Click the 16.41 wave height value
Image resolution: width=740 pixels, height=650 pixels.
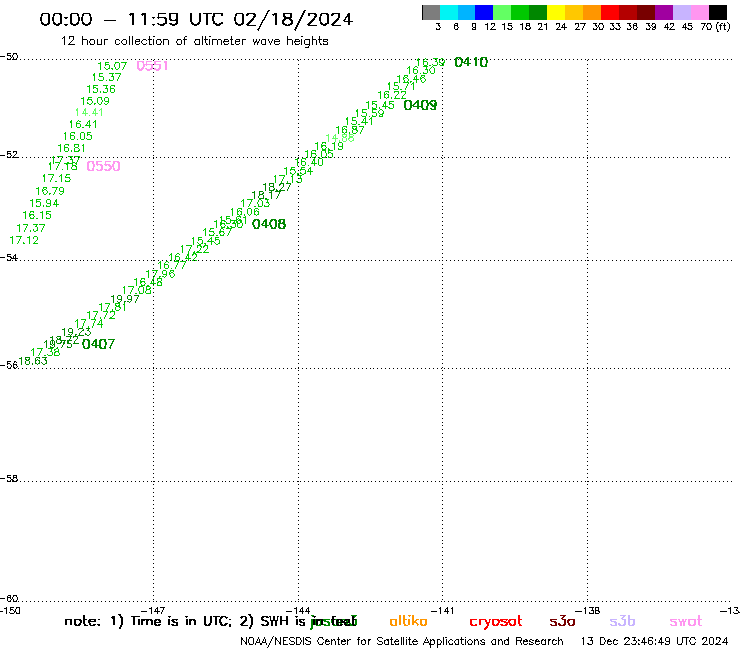point(83,124)
